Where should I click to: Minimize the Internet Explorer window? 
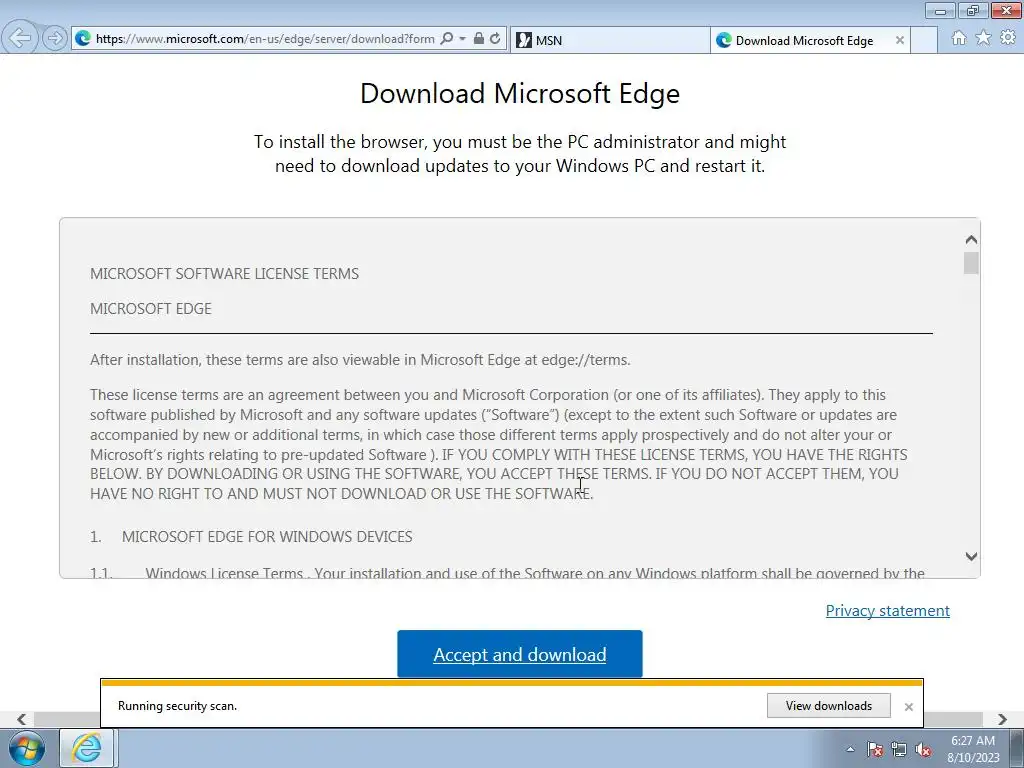coord(940,10)
